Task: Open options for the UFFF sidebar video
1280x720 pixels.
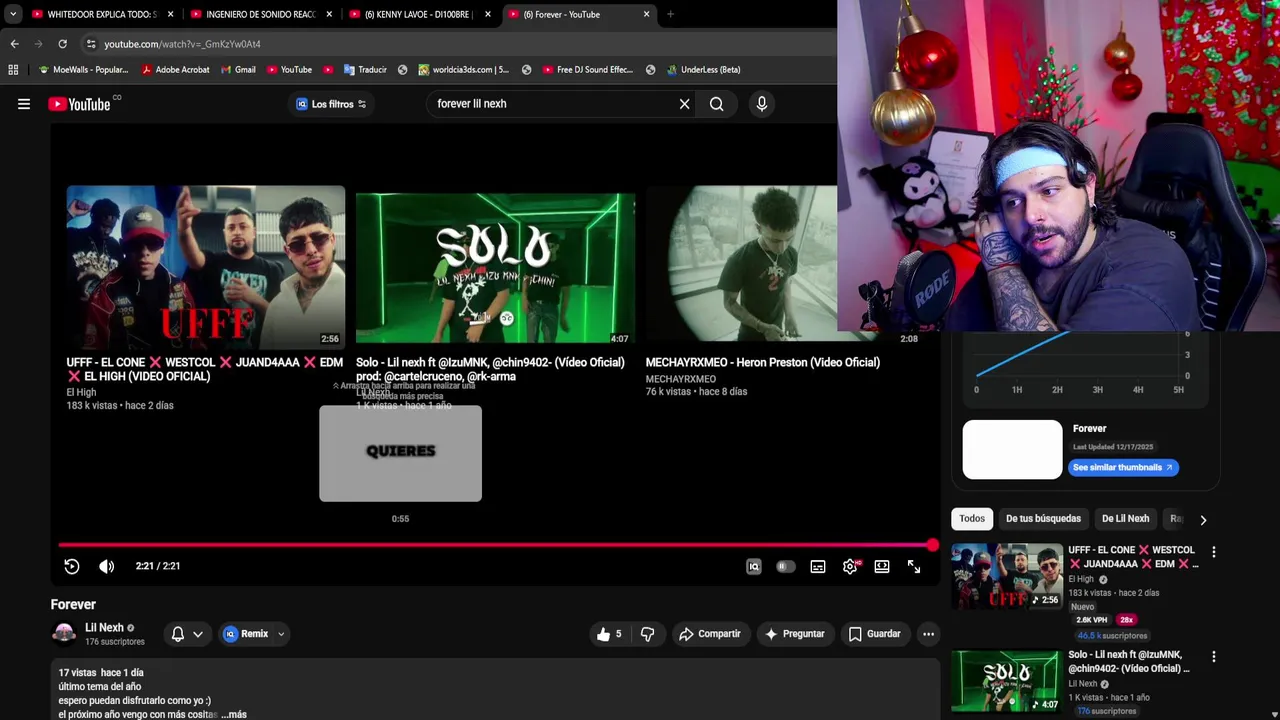Action: point(1214,552)
